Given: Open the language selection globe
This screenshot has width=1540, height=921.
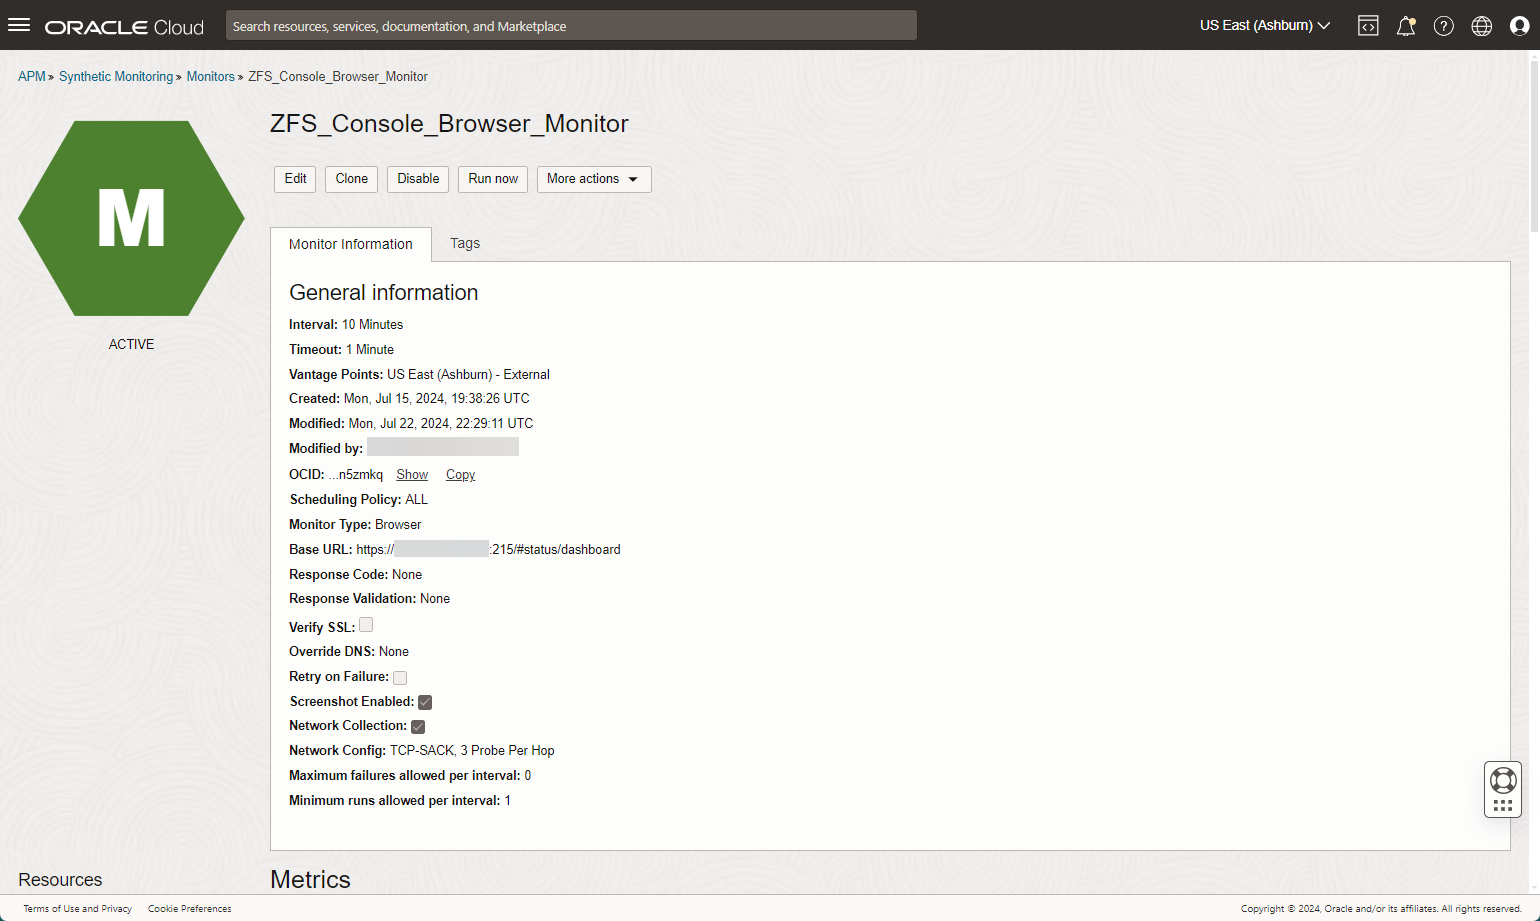Looking at the screenshot, I should 1481,25.
